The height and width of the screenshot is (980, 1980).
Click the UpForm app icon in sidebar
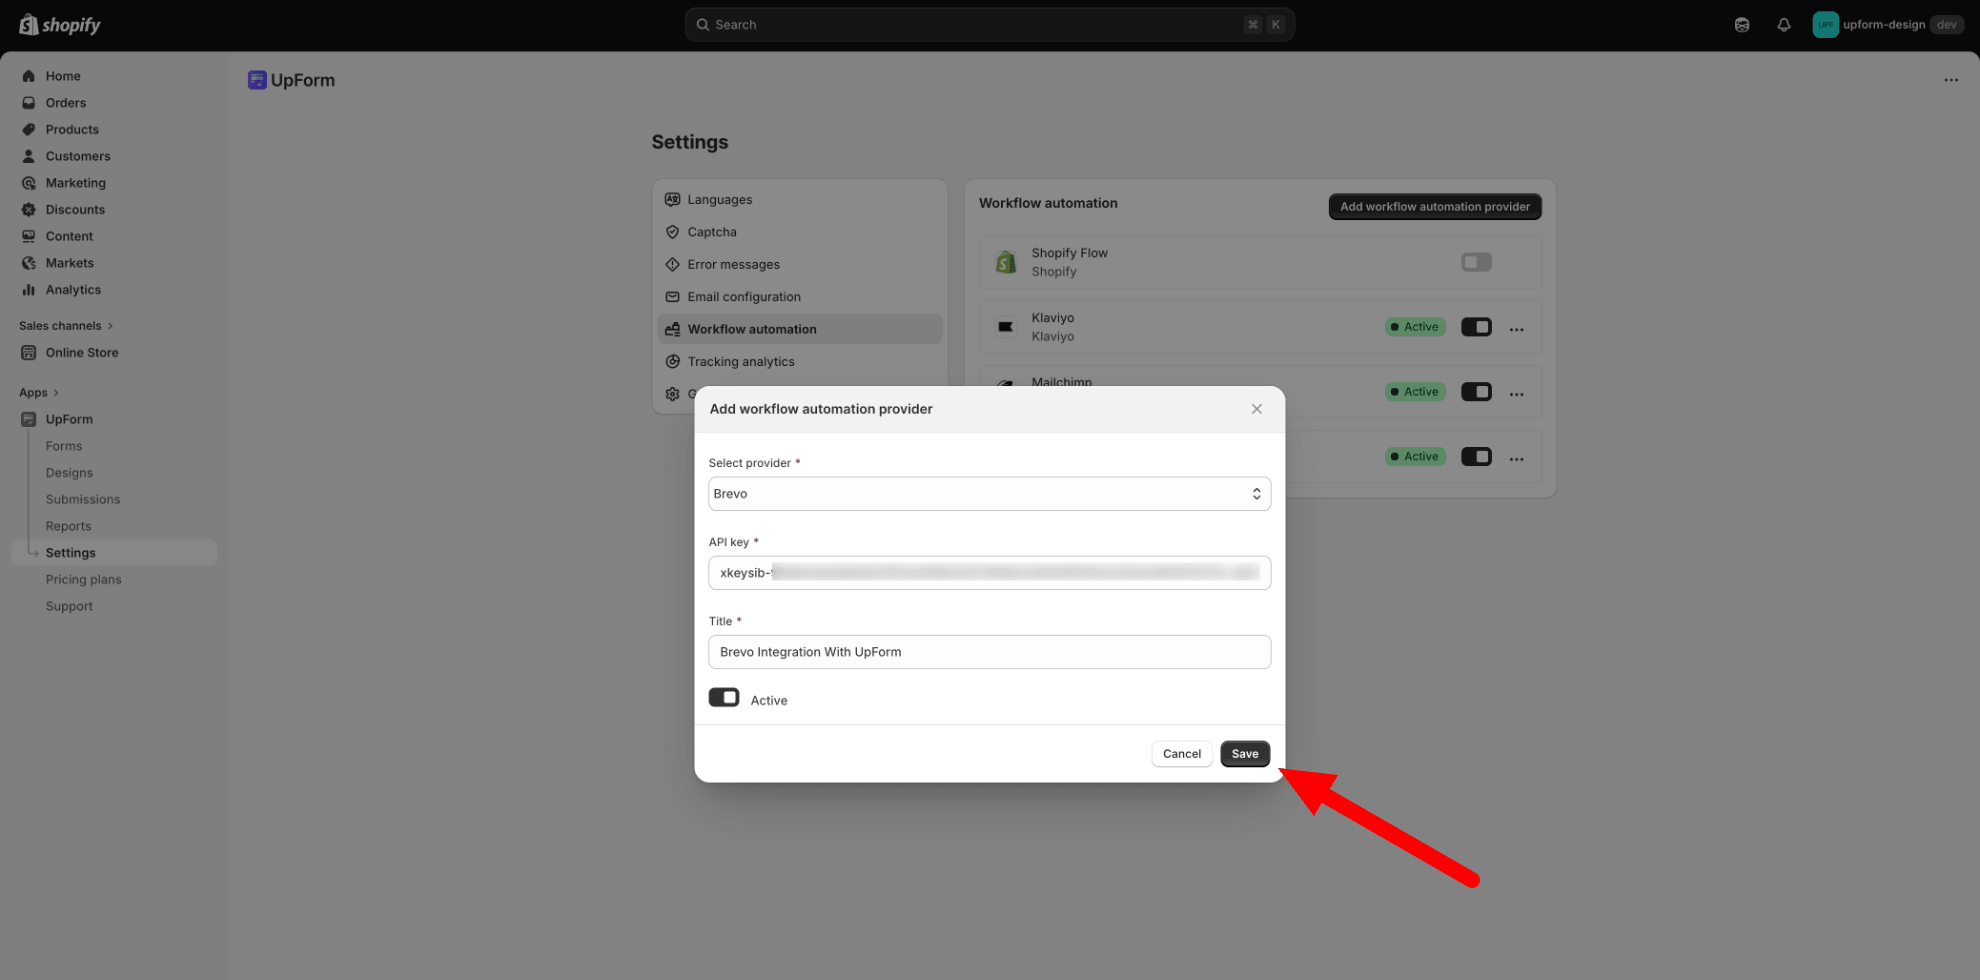pos(29,420)
